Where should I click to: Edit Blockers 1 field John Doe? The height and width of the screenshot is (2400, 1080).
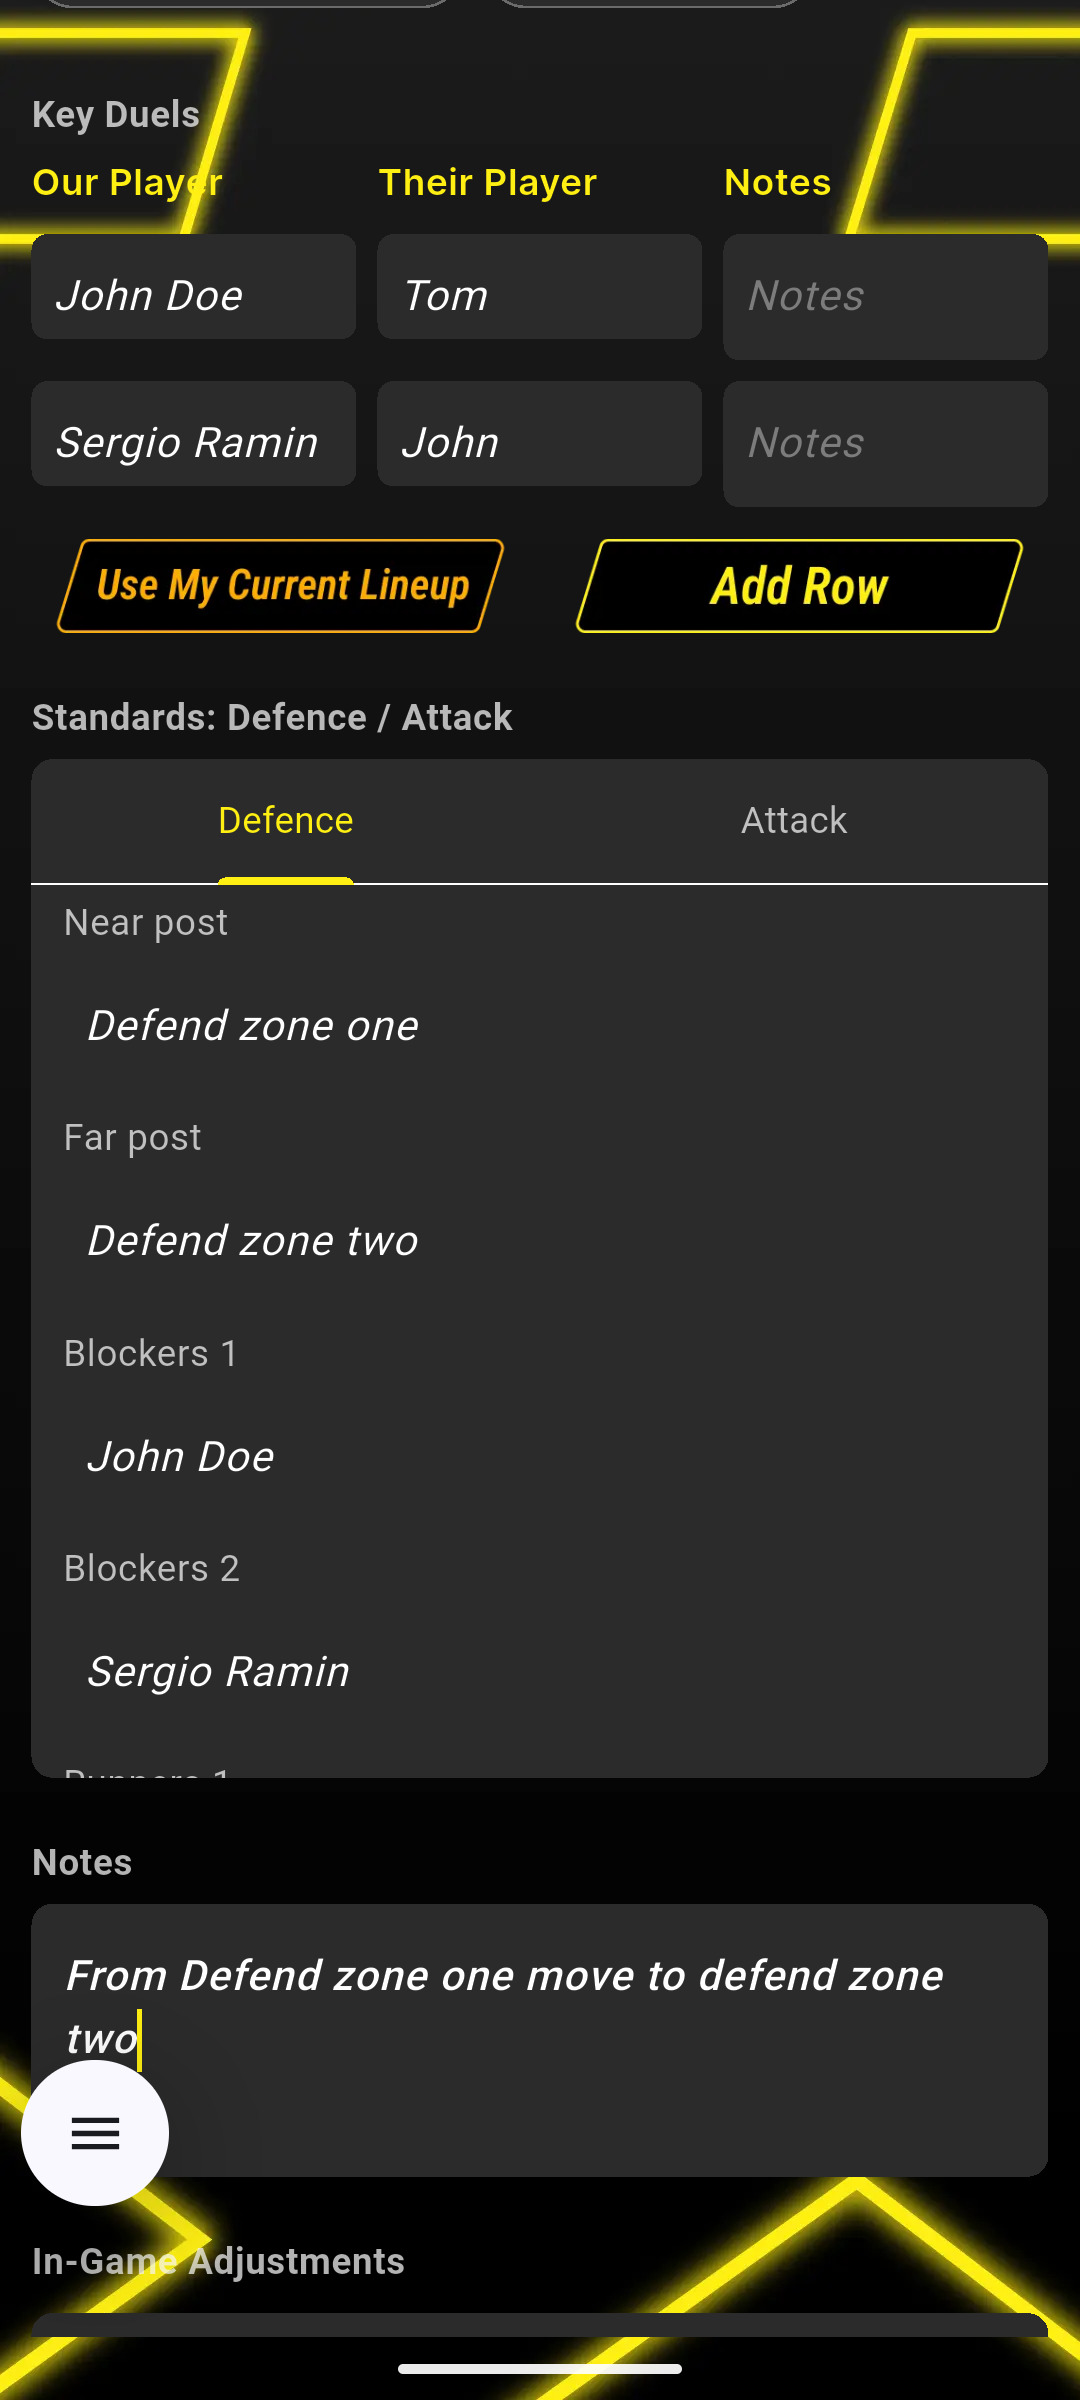click(x=540, y=1457)
